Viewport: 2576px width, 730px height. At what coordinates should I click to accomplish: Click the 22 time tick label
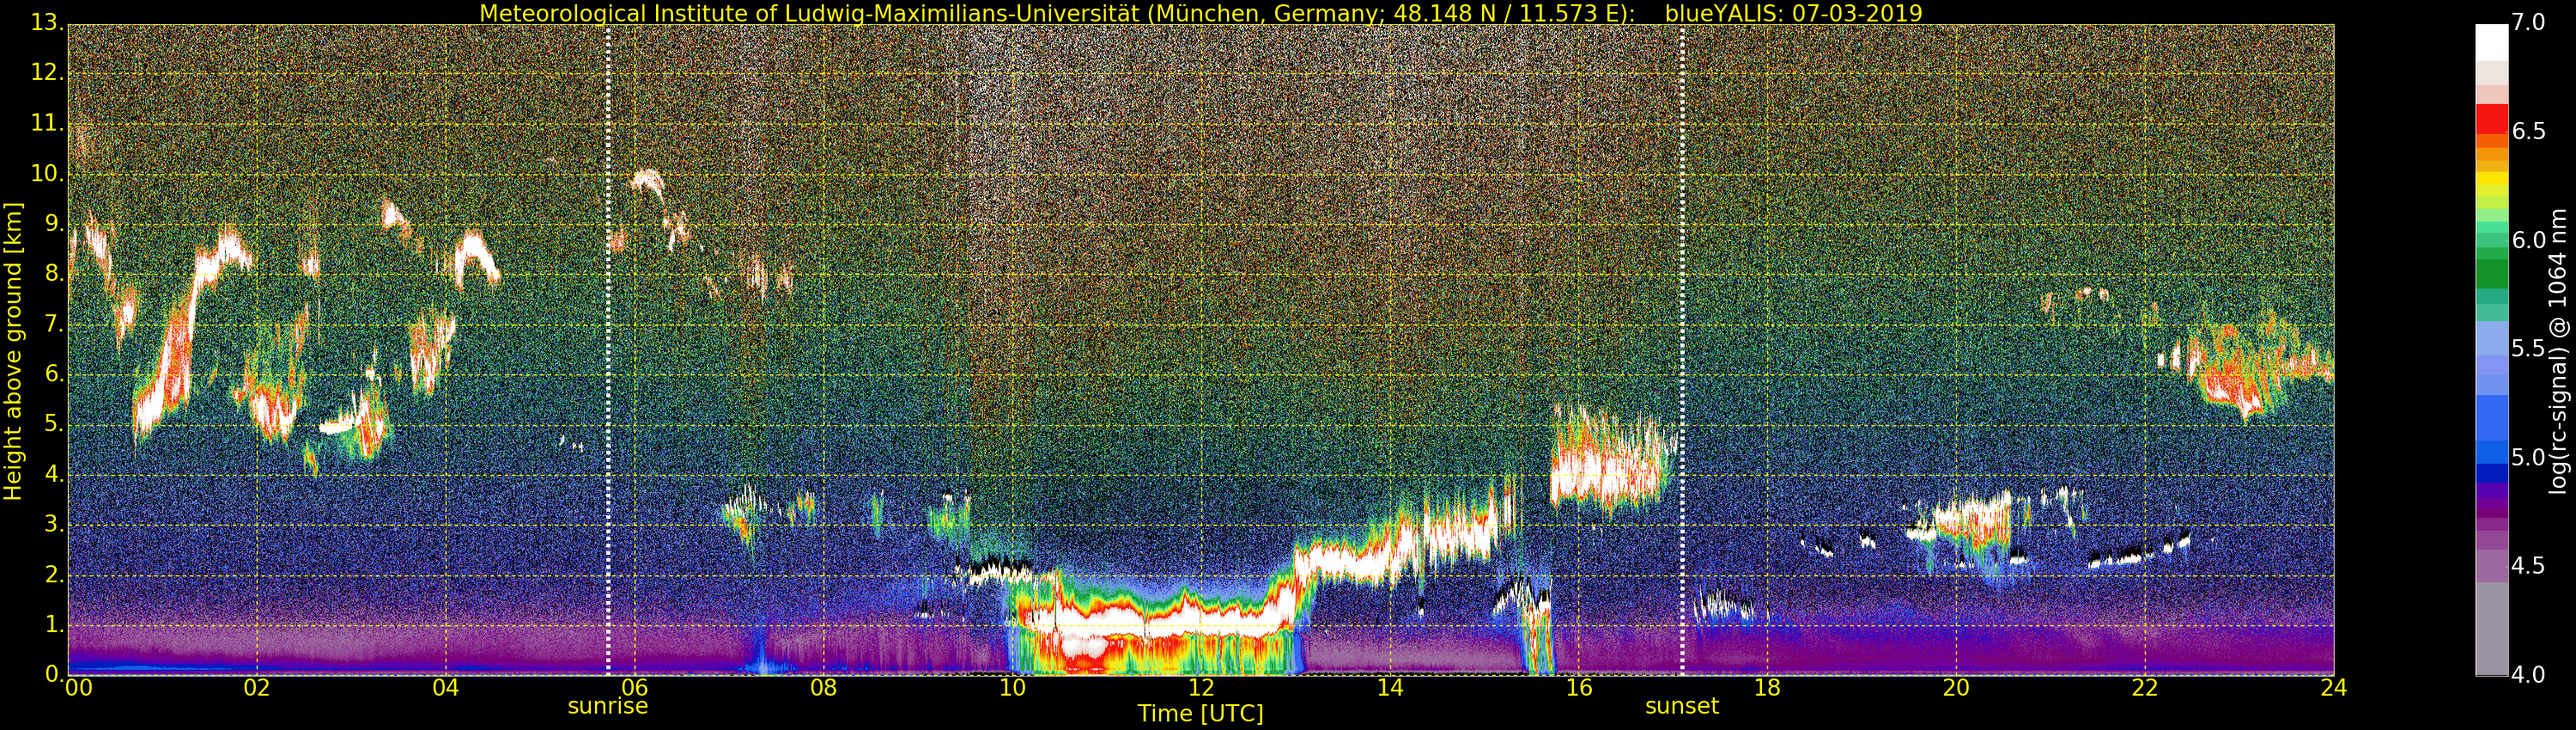(2145, 688)
